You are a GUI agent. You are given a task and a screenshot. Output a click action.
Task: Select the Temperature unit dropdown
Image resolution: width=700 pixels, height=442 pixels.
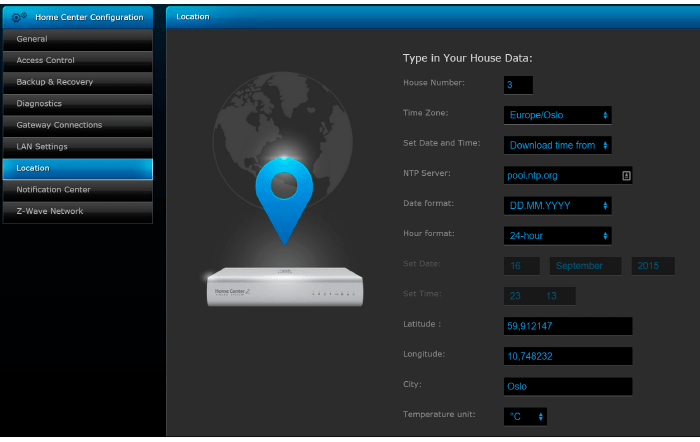(x=526, y=416)
